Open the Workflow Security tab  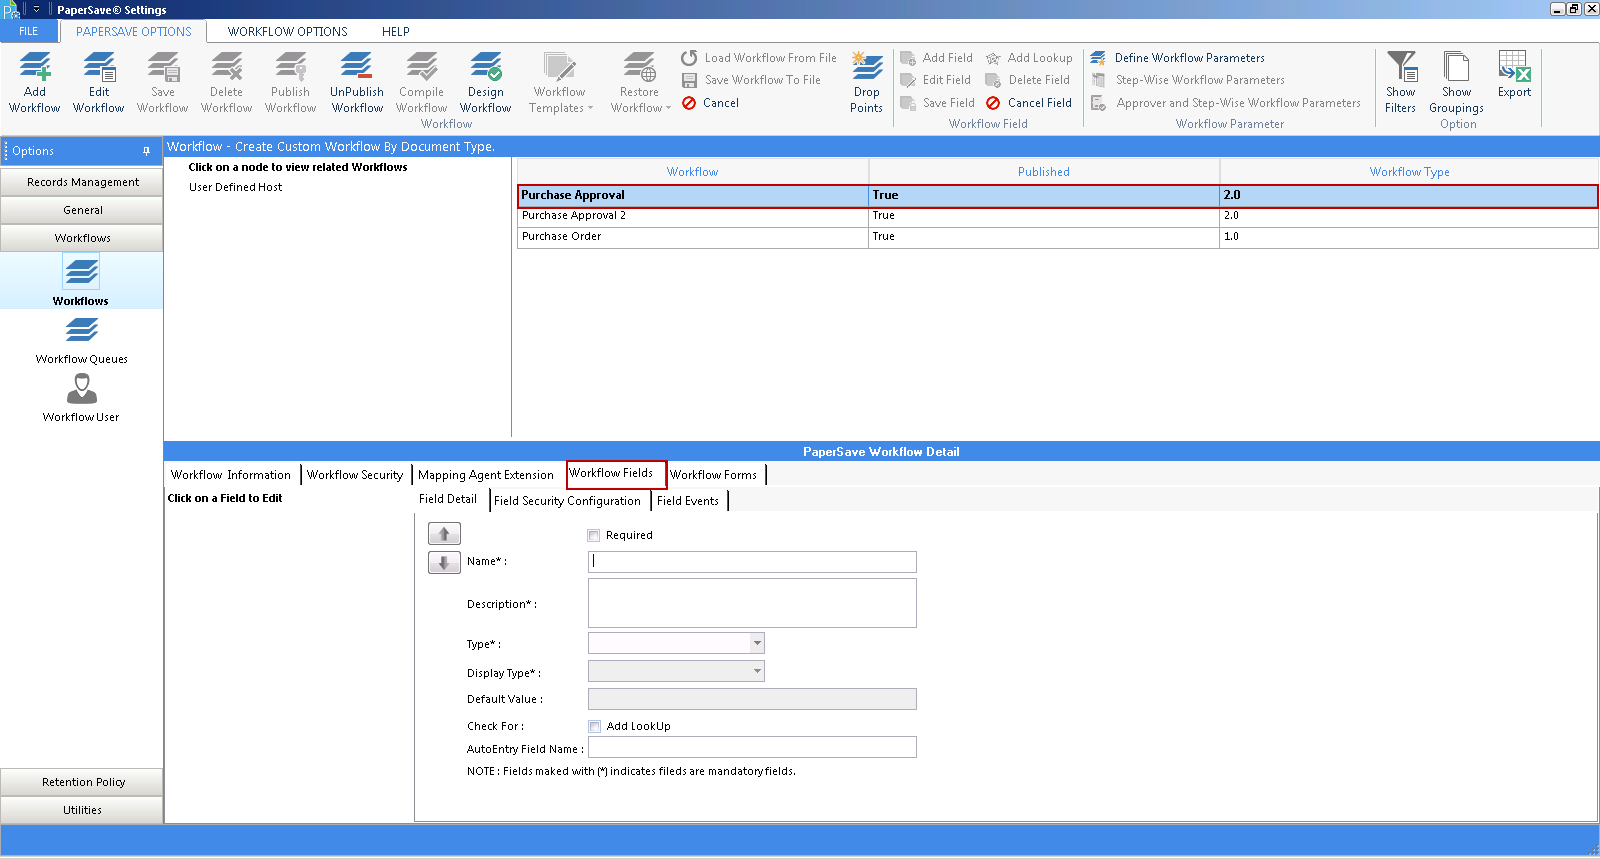pos(355,475)
